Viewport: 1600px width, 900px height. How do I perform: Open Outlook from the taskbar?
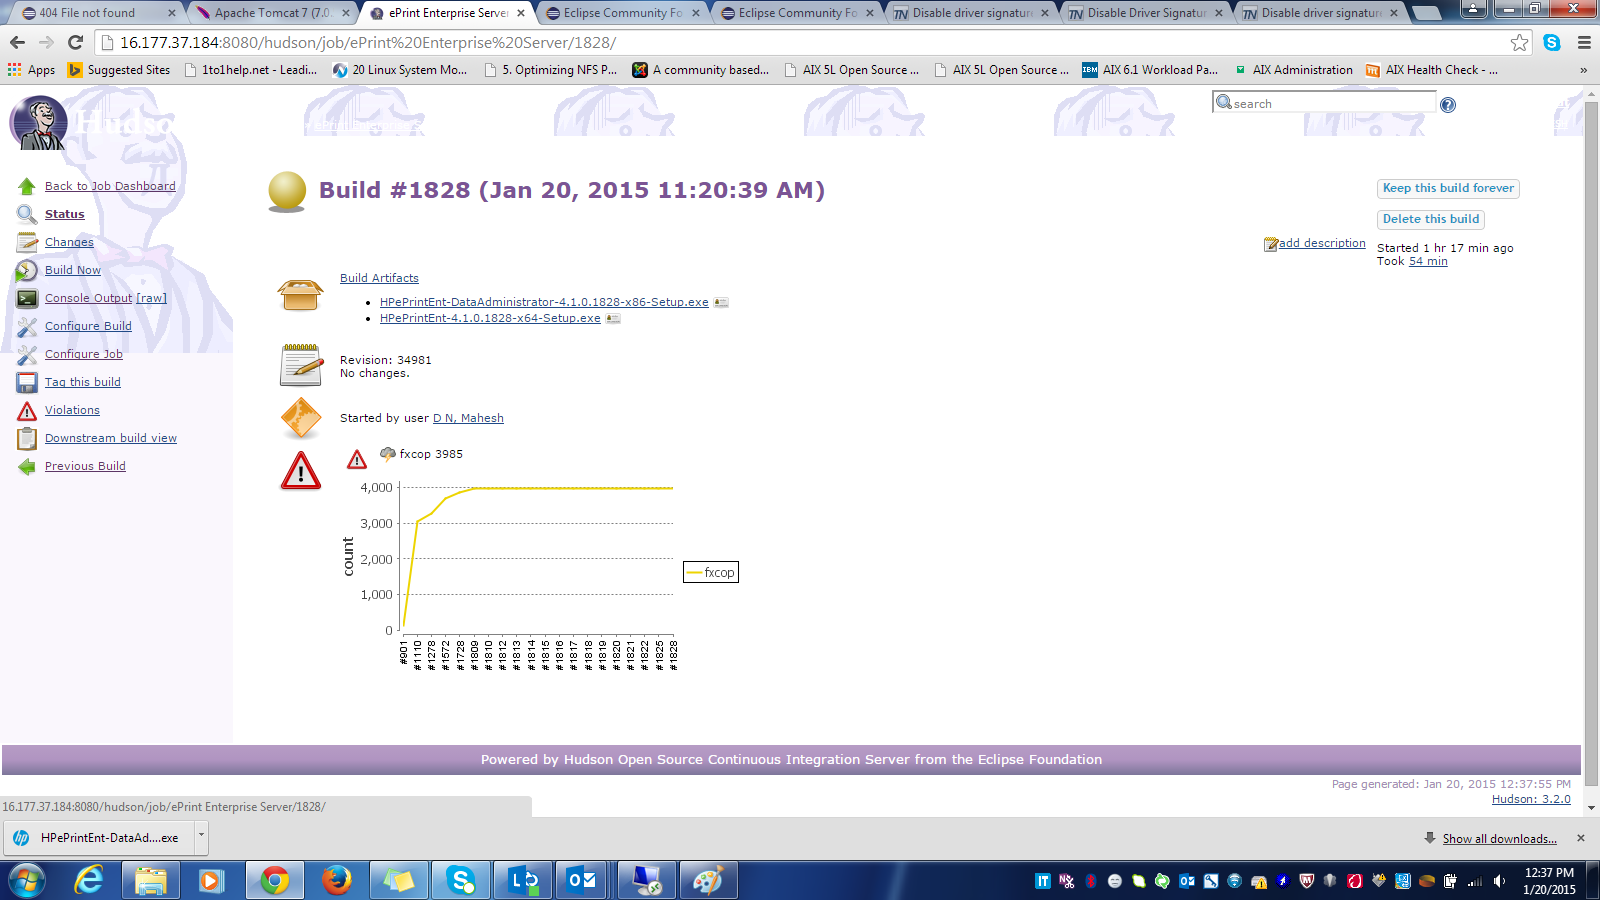(583, 881)
